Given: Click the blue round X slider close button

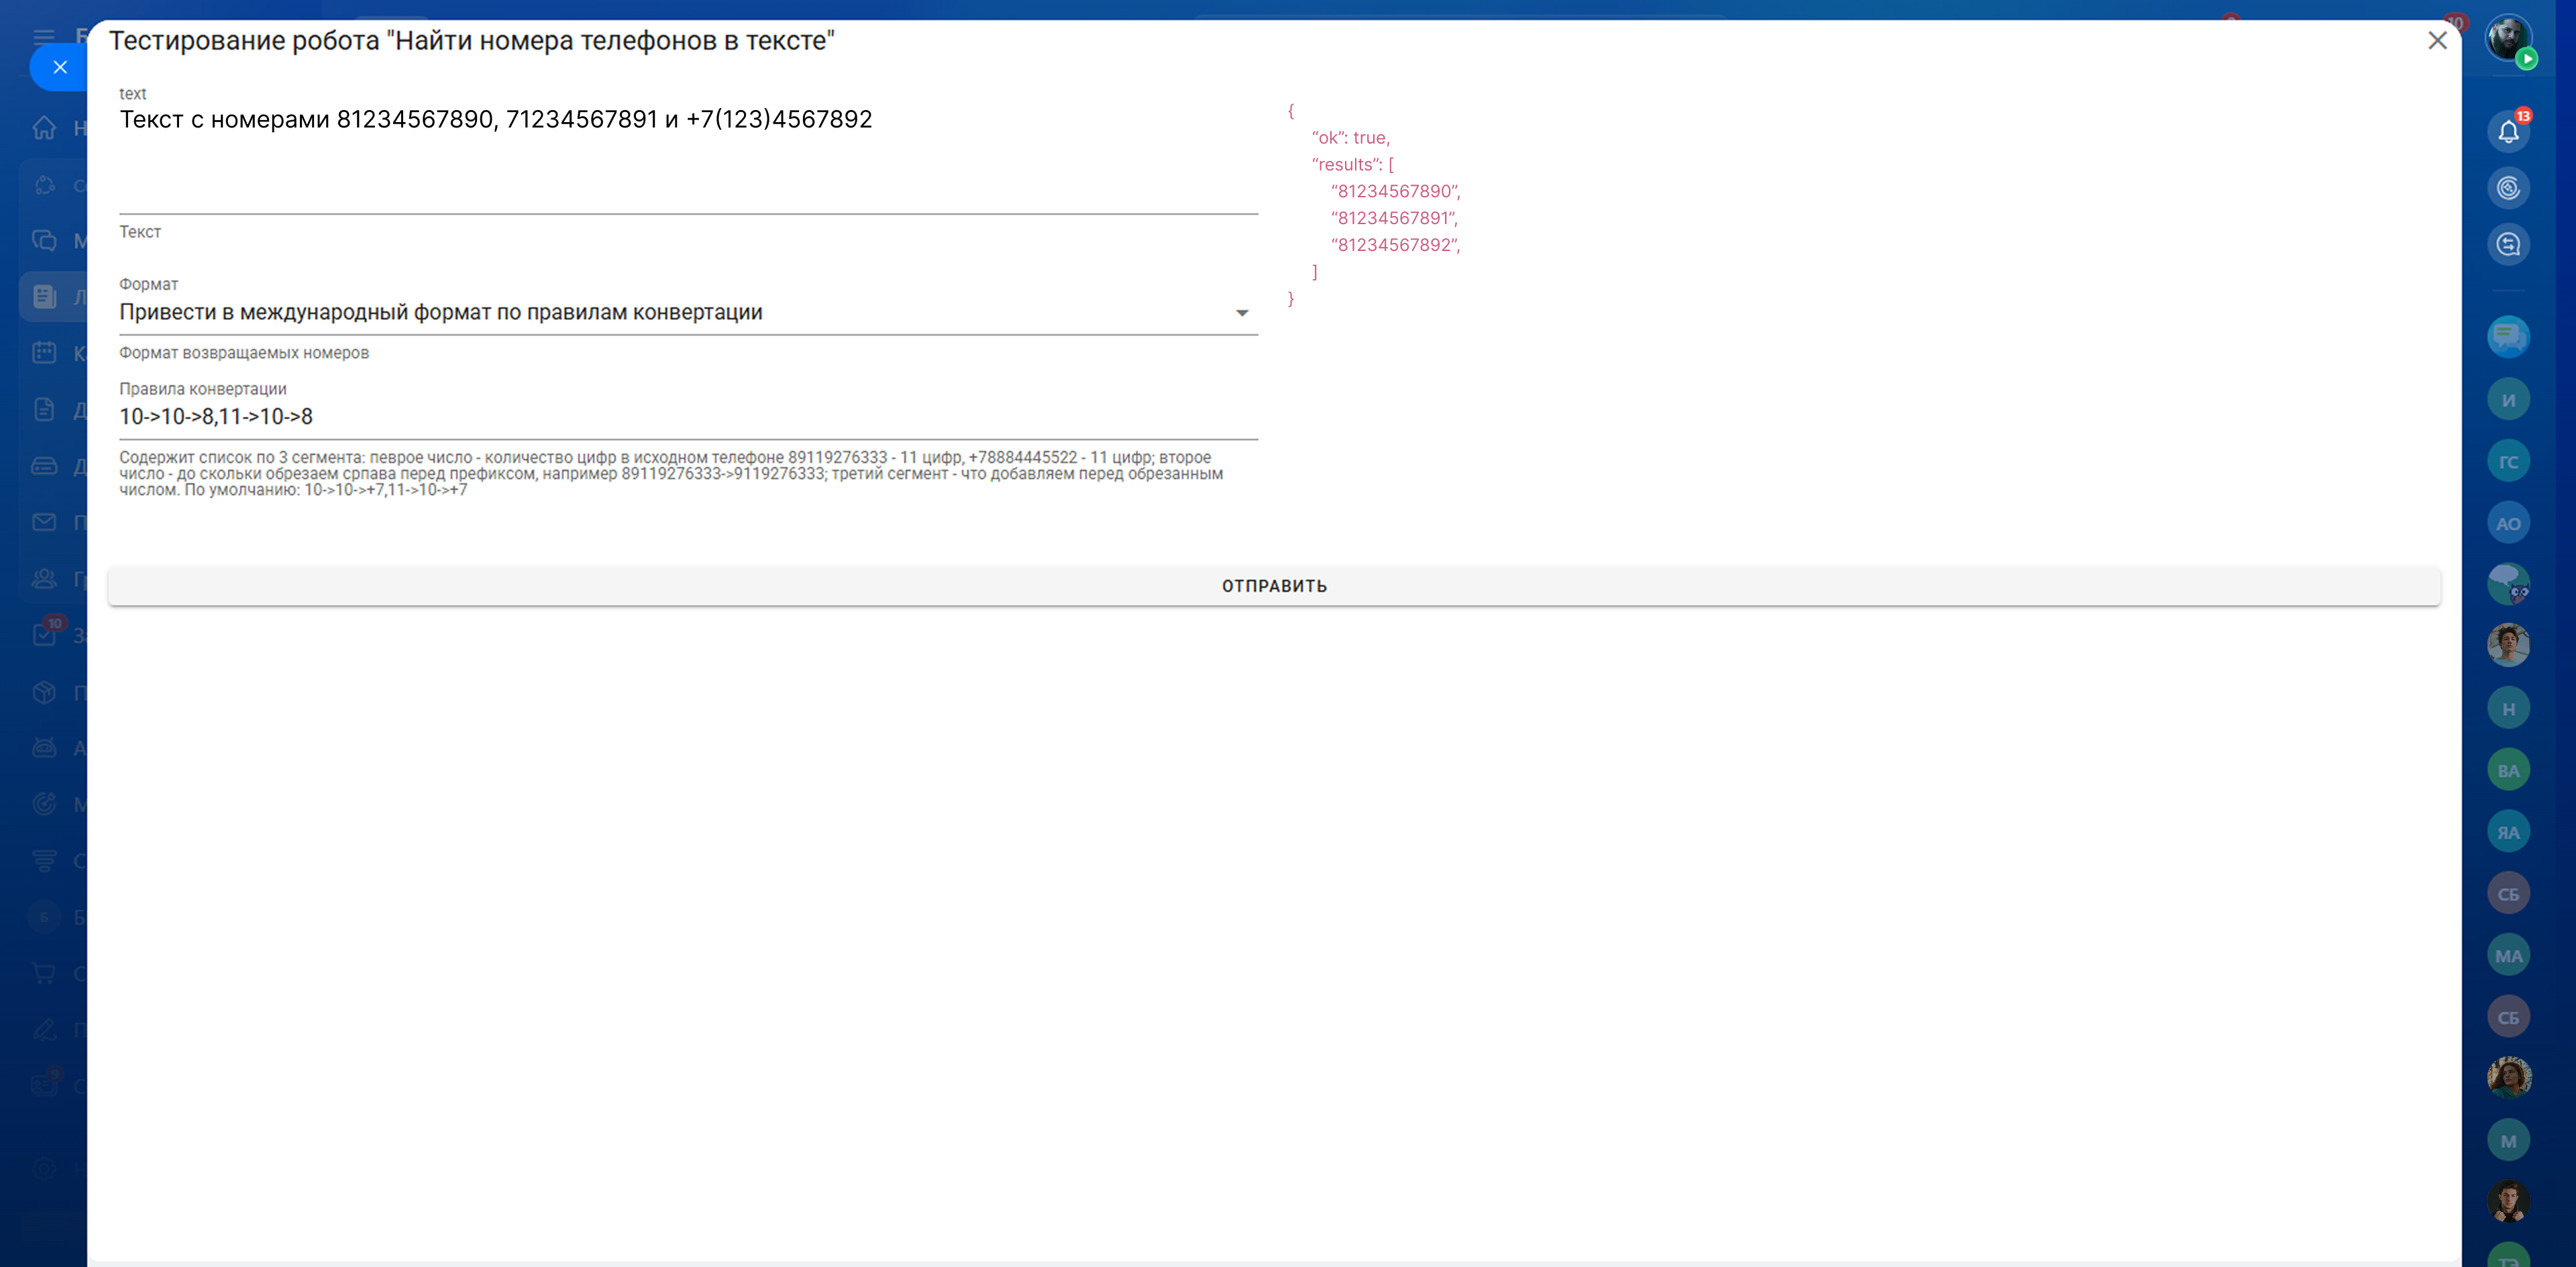Looking at the screenshot, I should pyautogui.click(x=60, y=67).
